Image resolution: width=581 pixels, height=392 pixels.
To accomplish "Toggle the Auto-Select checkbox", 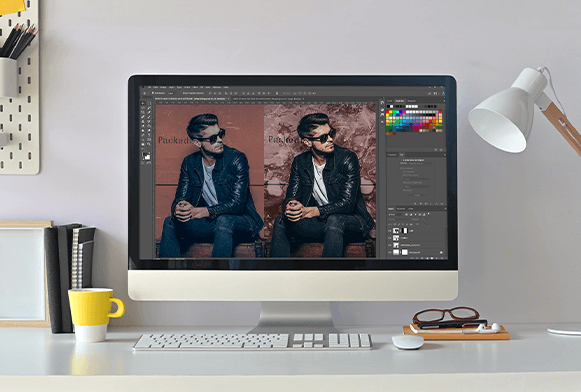I will coord(153,93).
